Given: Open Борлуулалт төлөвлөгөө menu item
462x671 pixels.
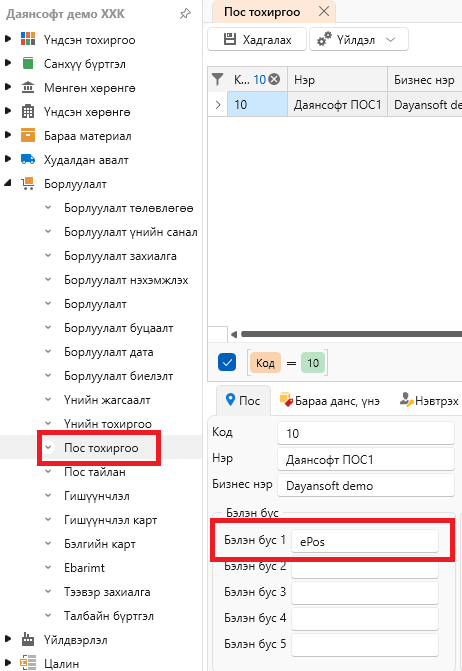Looking at the screenshot, I should 128,208.
